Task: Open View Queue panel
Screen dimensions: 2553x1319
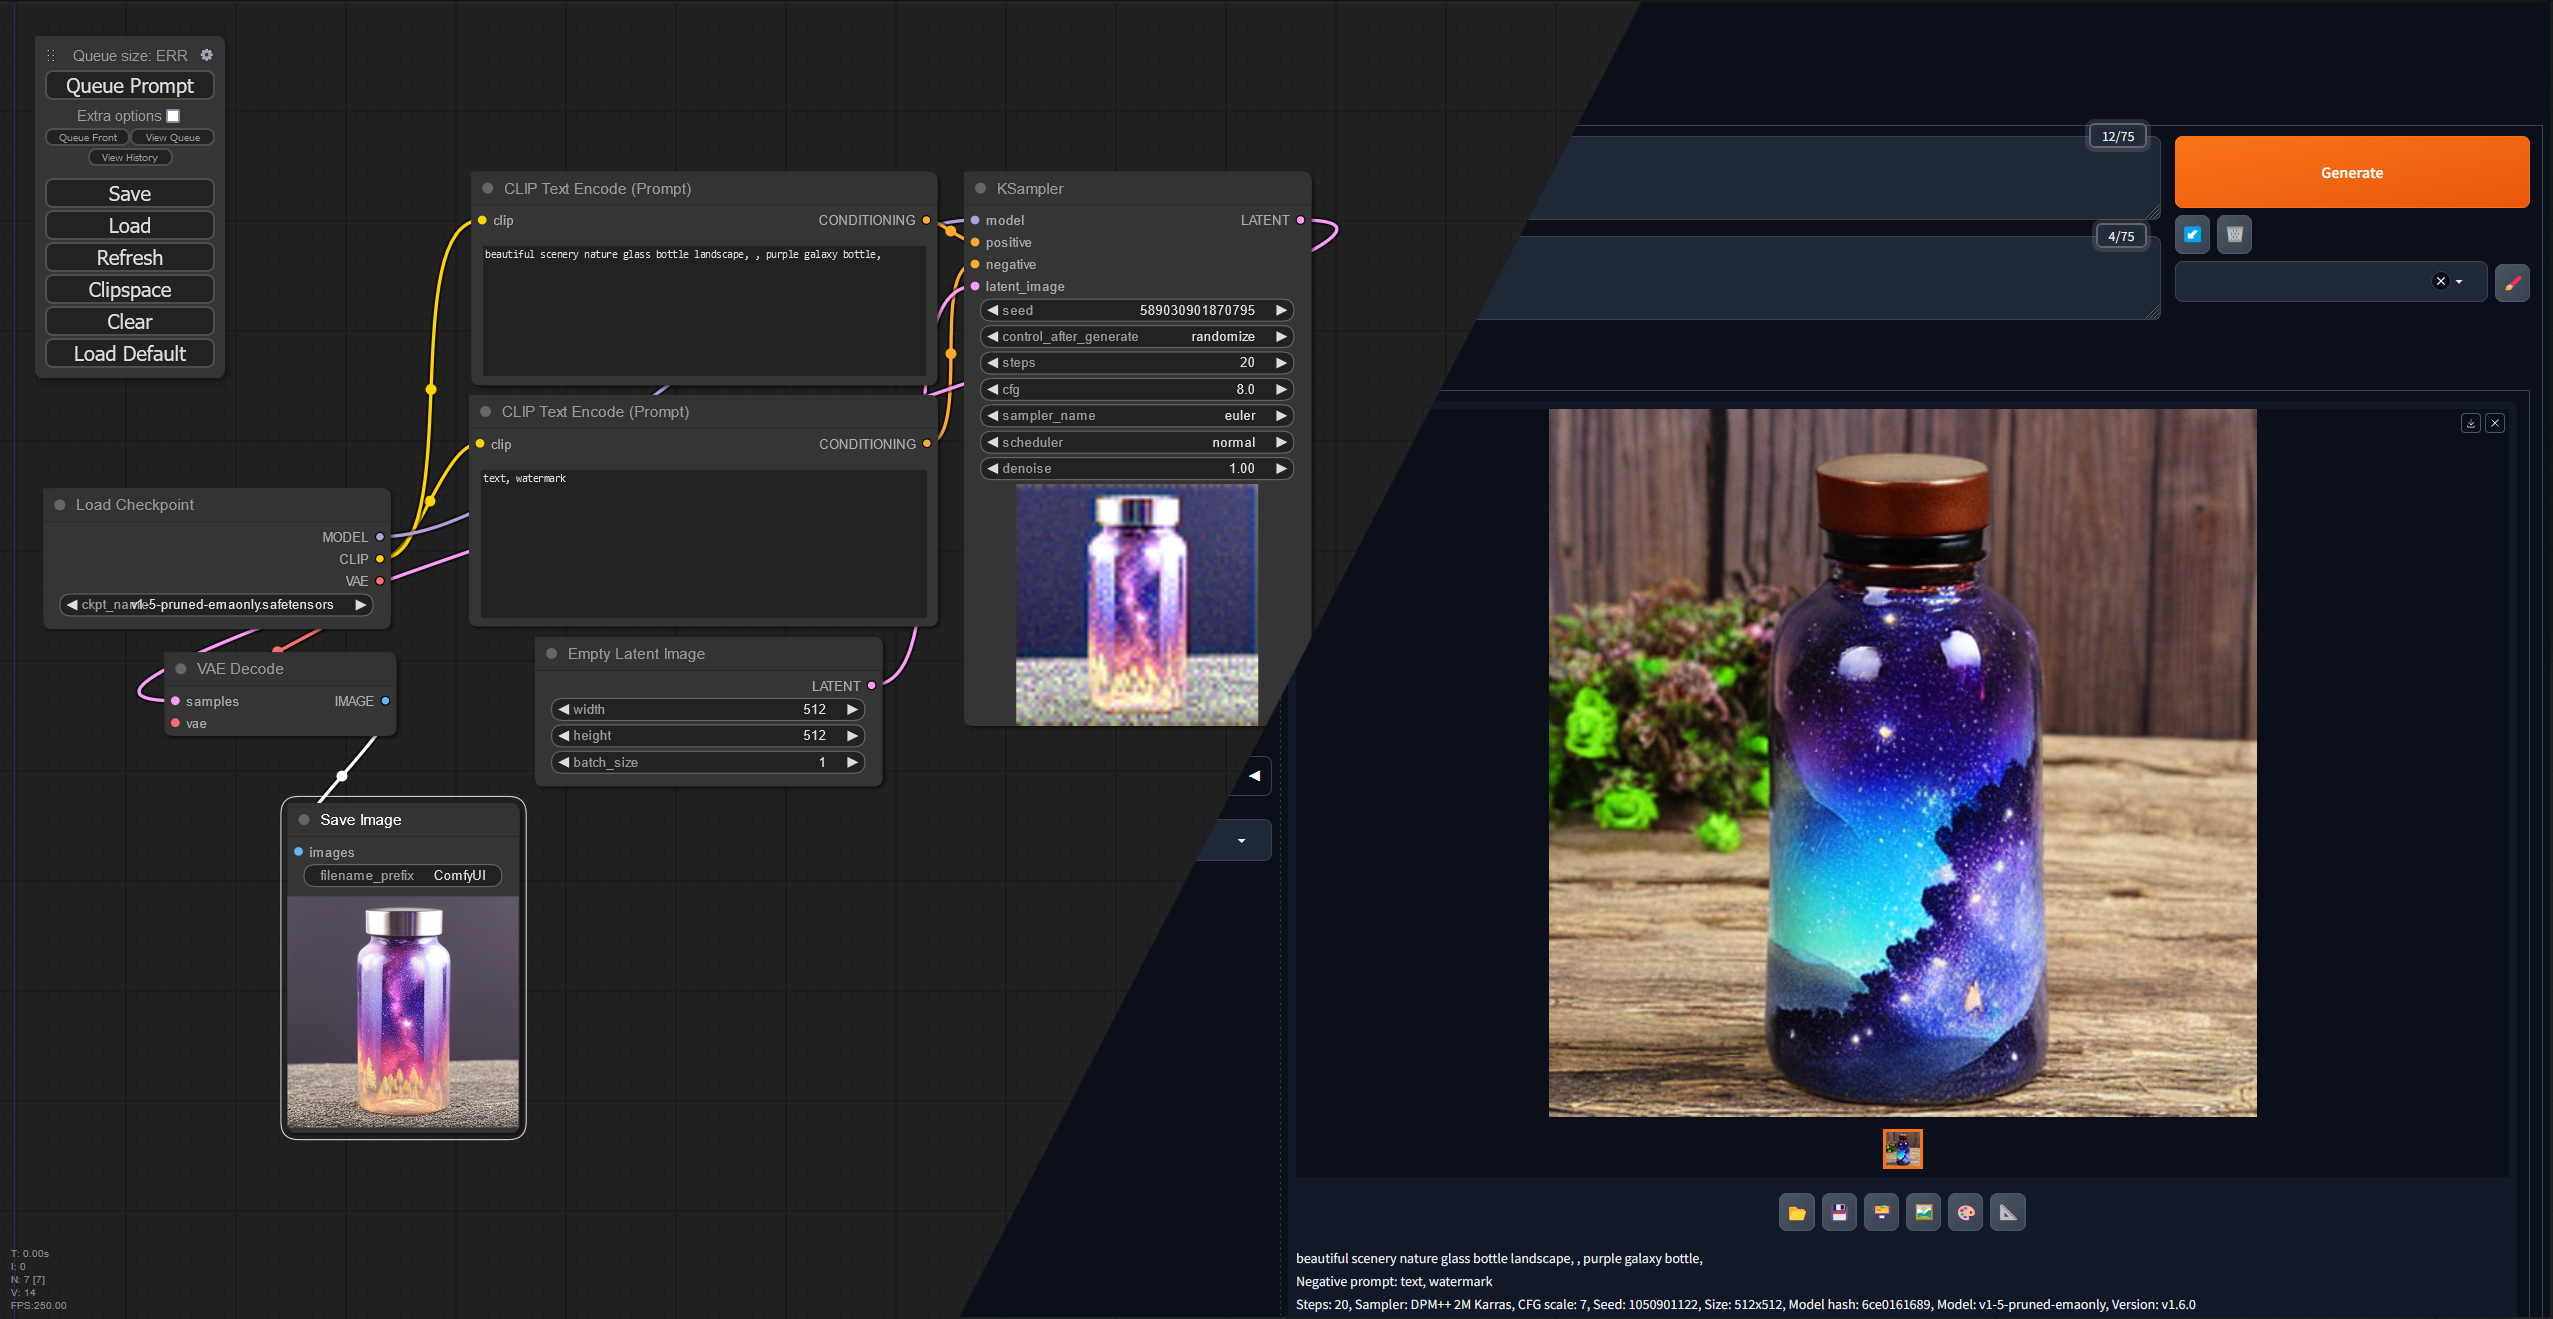Action: click(172, 138)
